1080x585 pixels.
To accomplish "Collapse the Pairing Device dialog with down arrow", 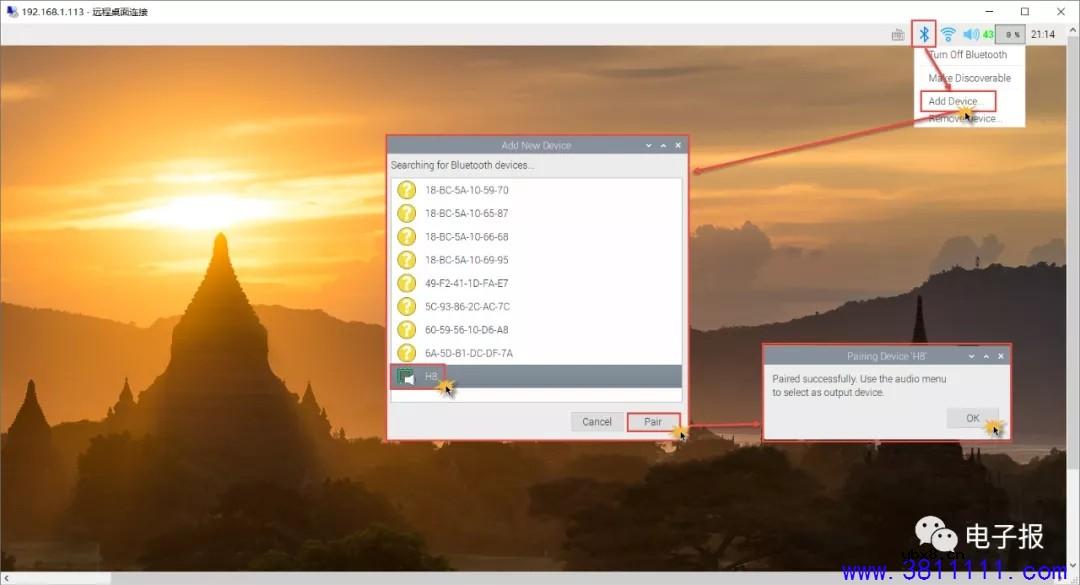I will 970,356.
